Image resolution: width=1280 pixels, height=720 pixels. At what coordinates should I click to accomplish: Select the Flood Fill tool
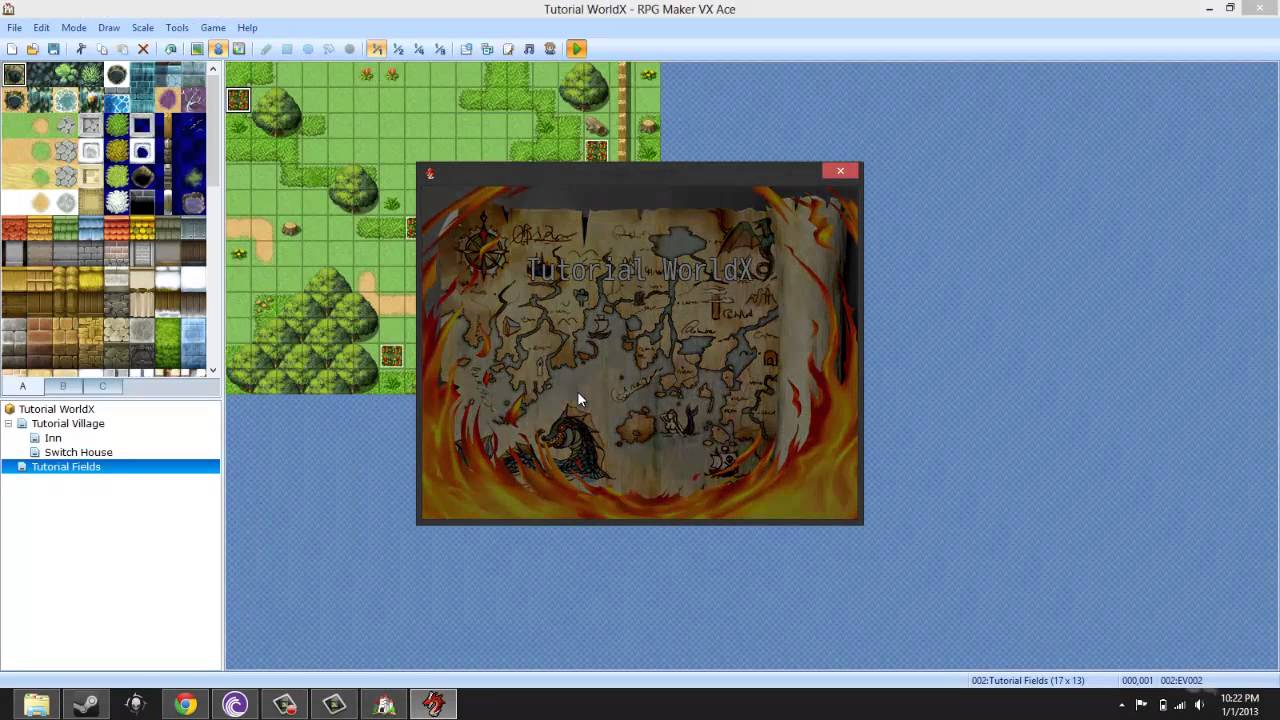(329, 49)
